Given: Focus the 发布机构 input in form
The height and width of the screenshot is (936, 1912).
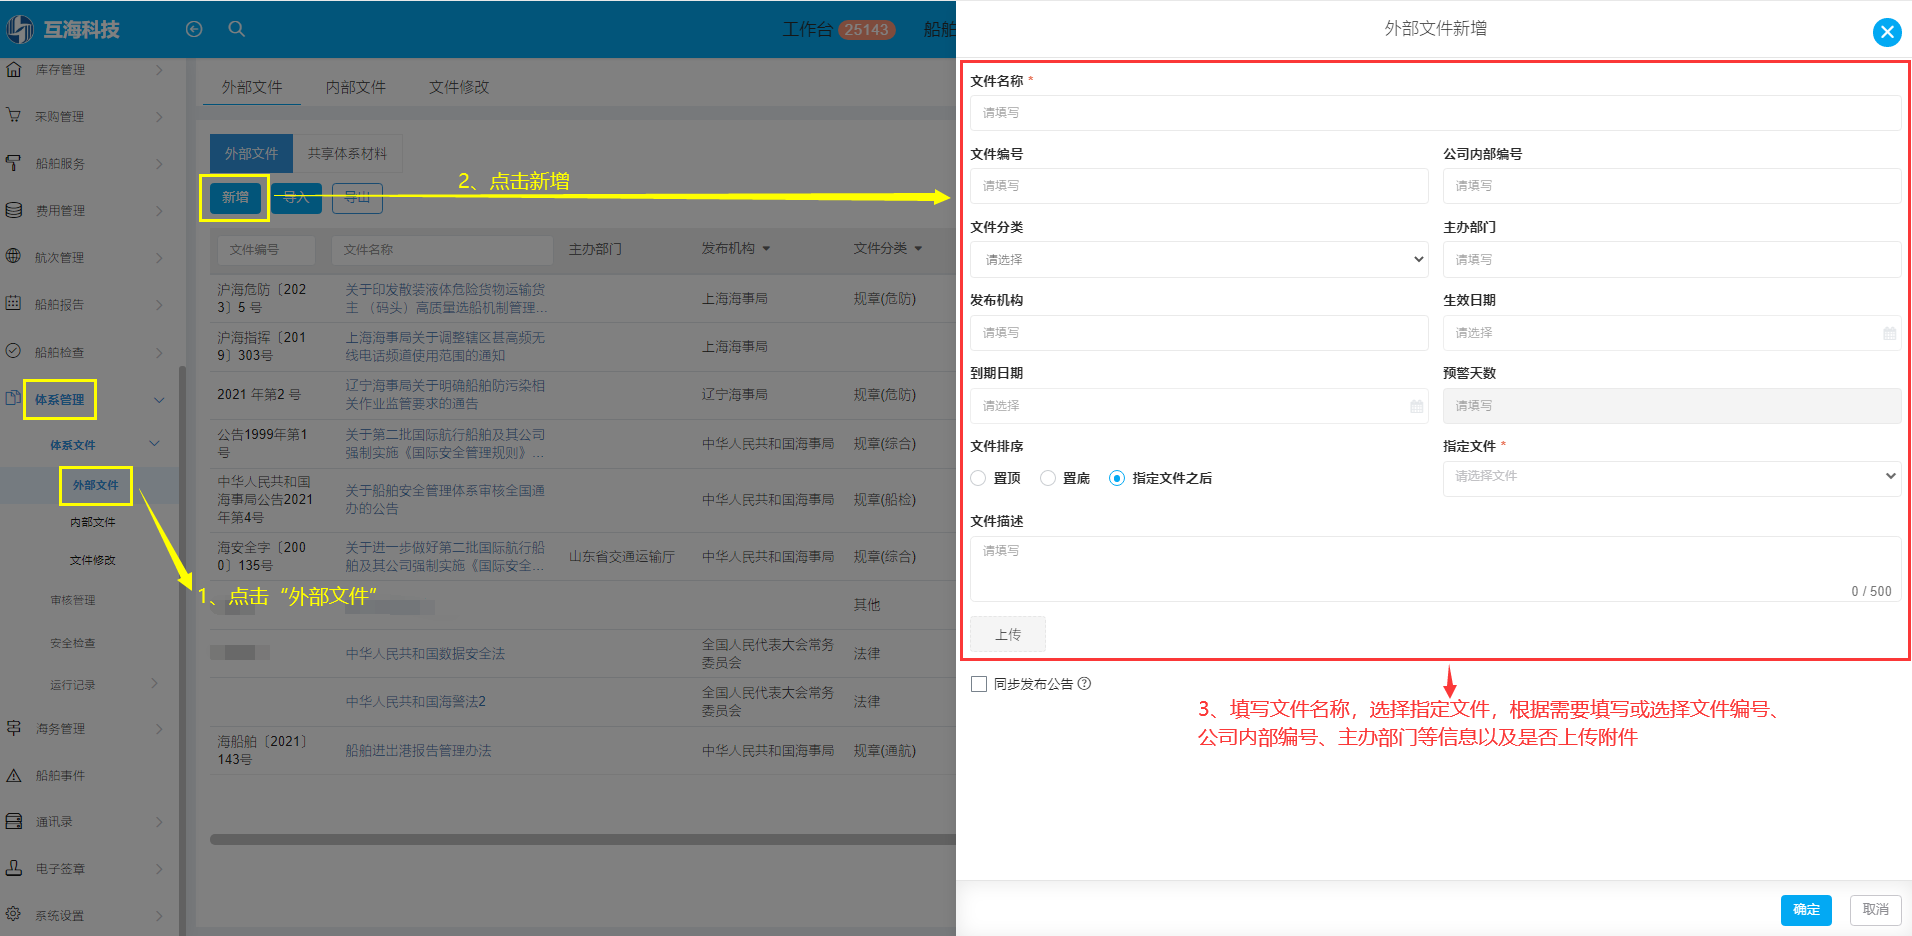Looking at the screenshot, I should (x=1199, y=332).
